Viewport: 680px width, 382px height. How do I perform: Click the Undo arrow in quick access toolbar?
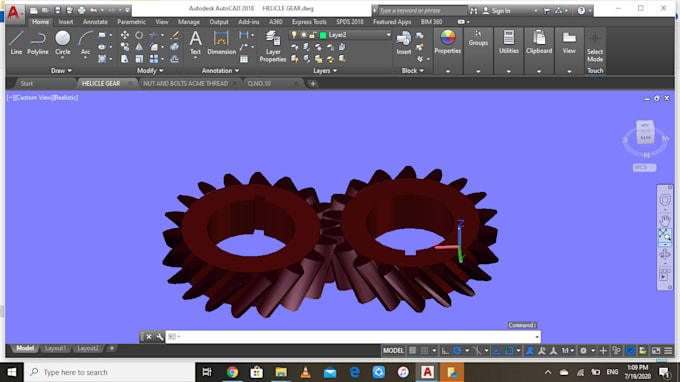click(93, 10)
